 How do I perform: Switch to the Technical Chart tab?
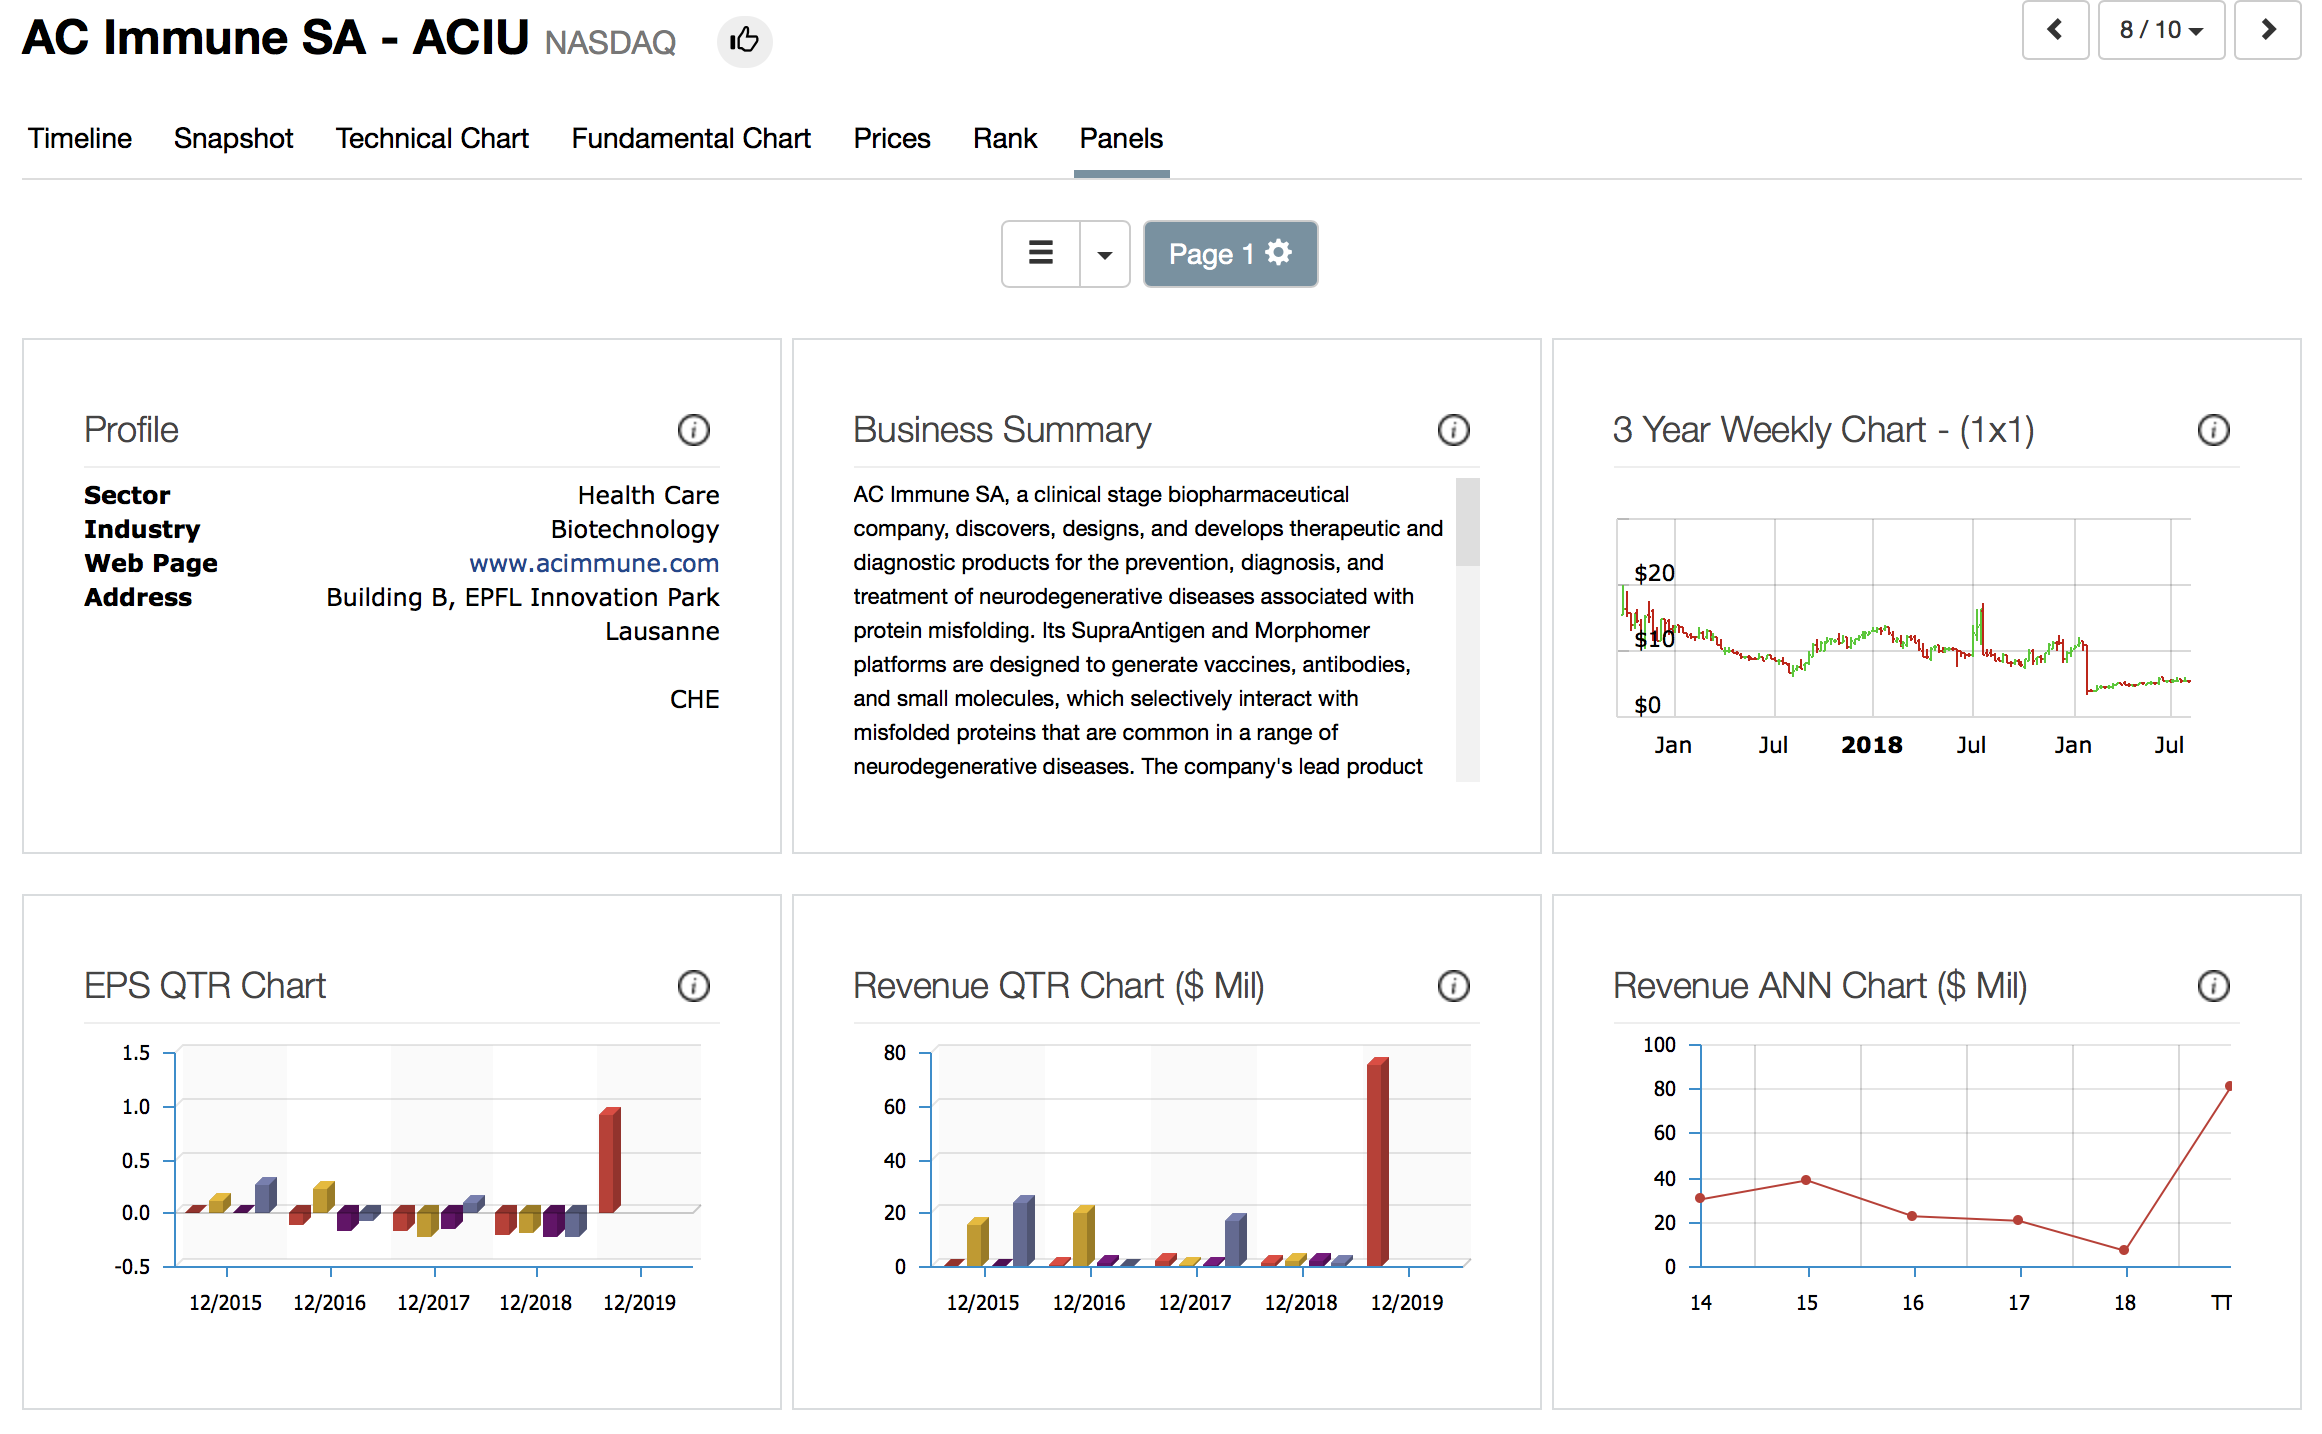[x=432, y=138]
